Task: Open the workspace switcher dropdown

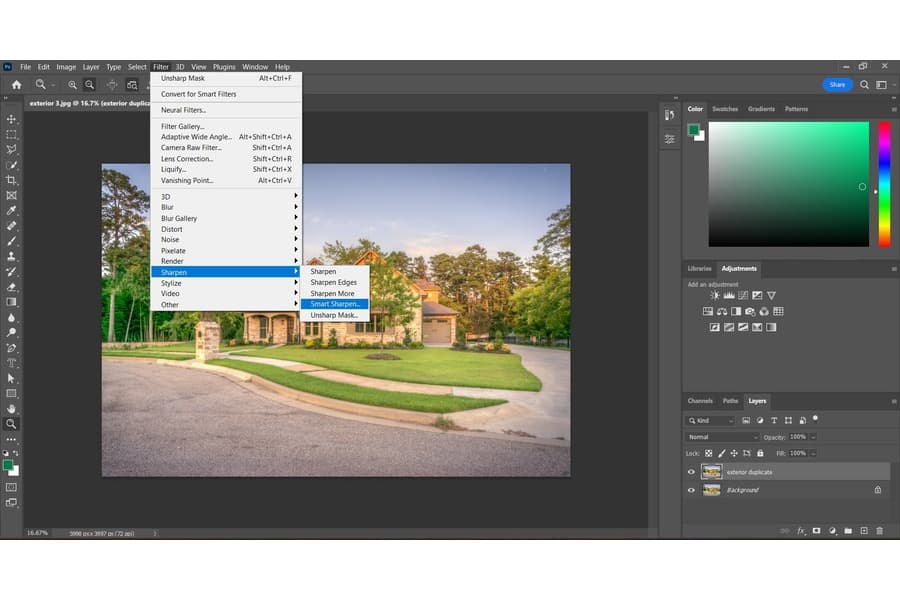Action: pos(882,85)
